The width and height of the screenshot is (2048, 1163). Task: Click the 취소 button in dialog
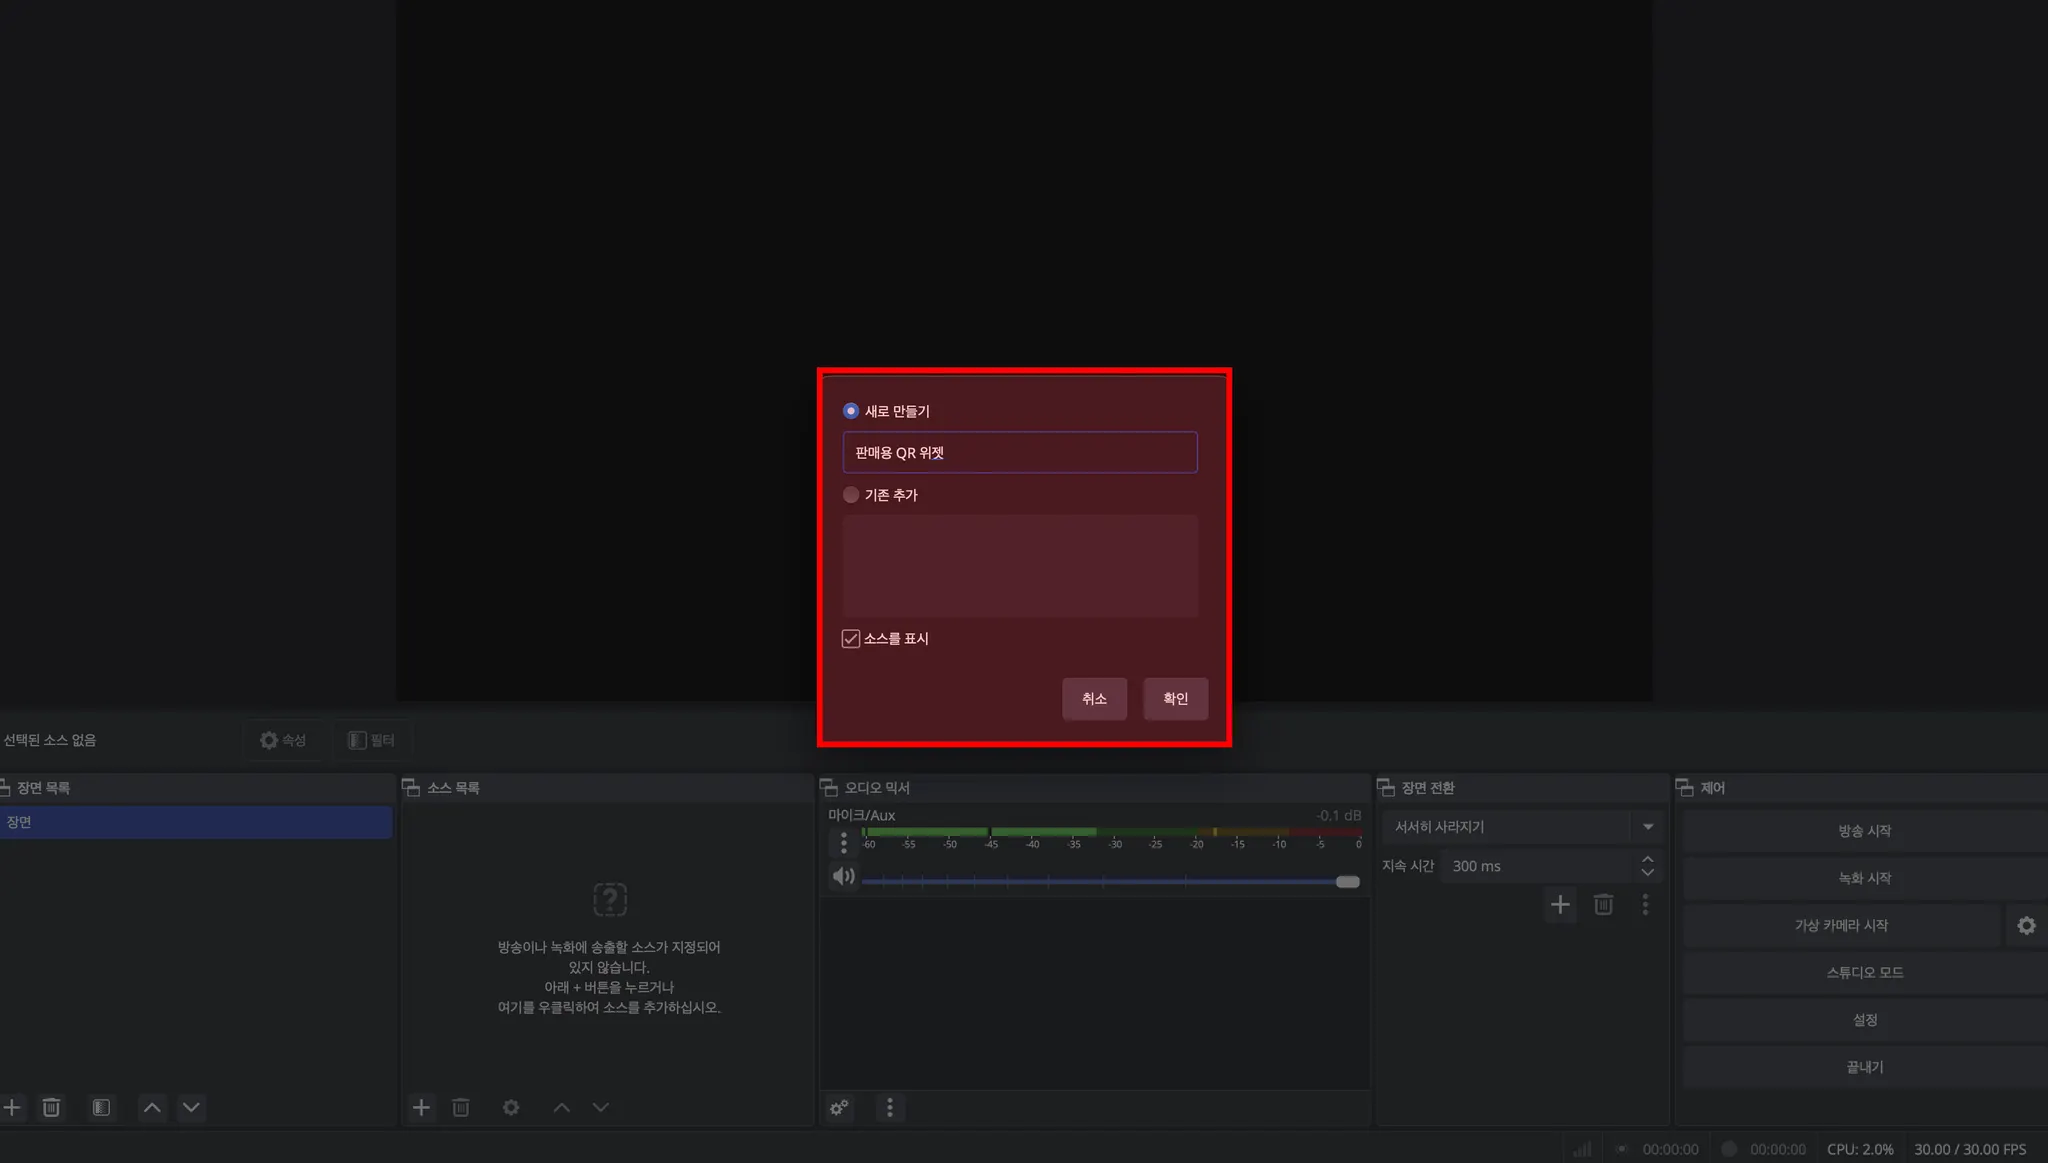(1094, 698)
